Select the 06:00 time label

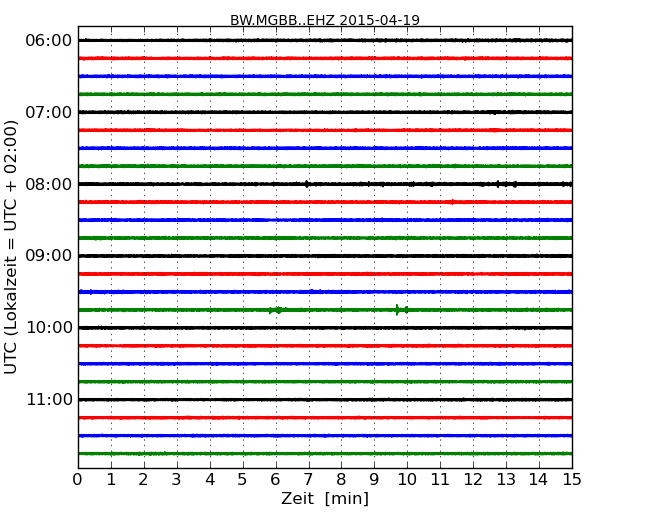coord(48,41)
